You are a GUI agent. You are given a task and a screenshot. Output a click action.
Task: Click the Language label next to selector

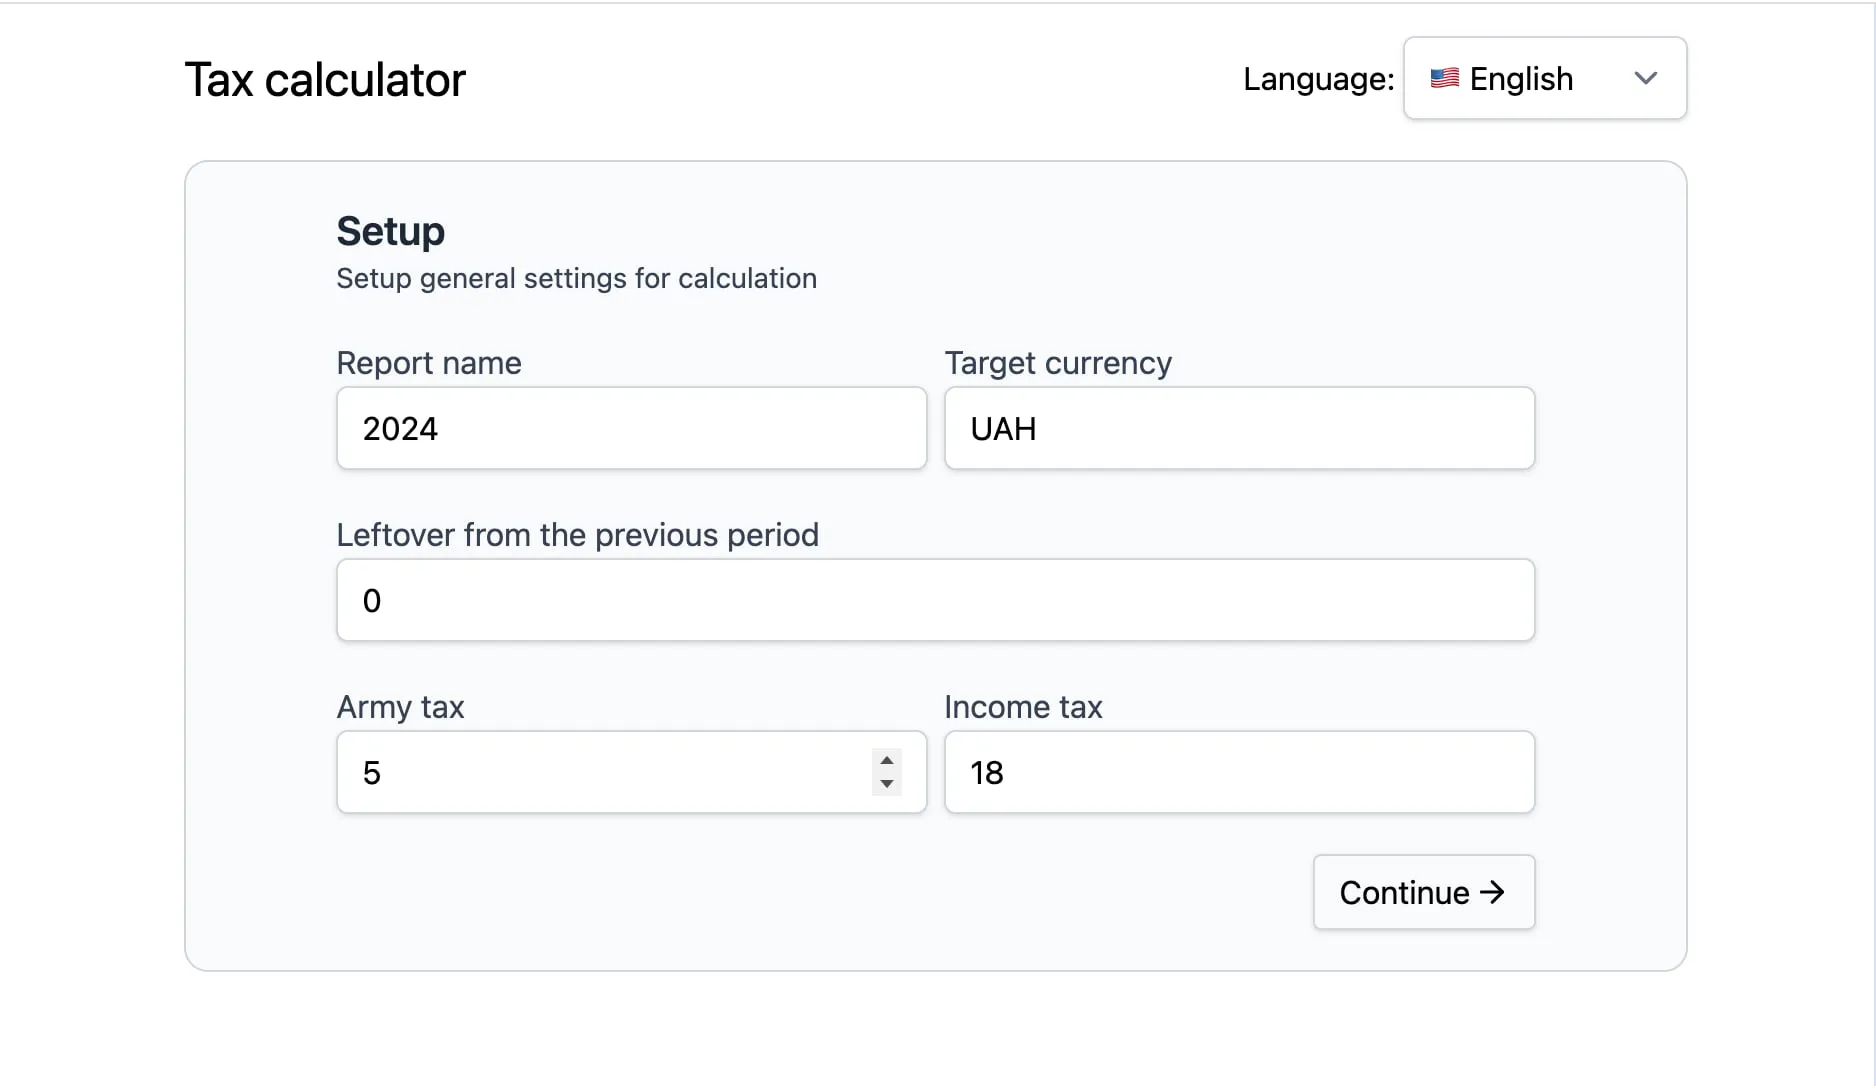coord(1317,78)
